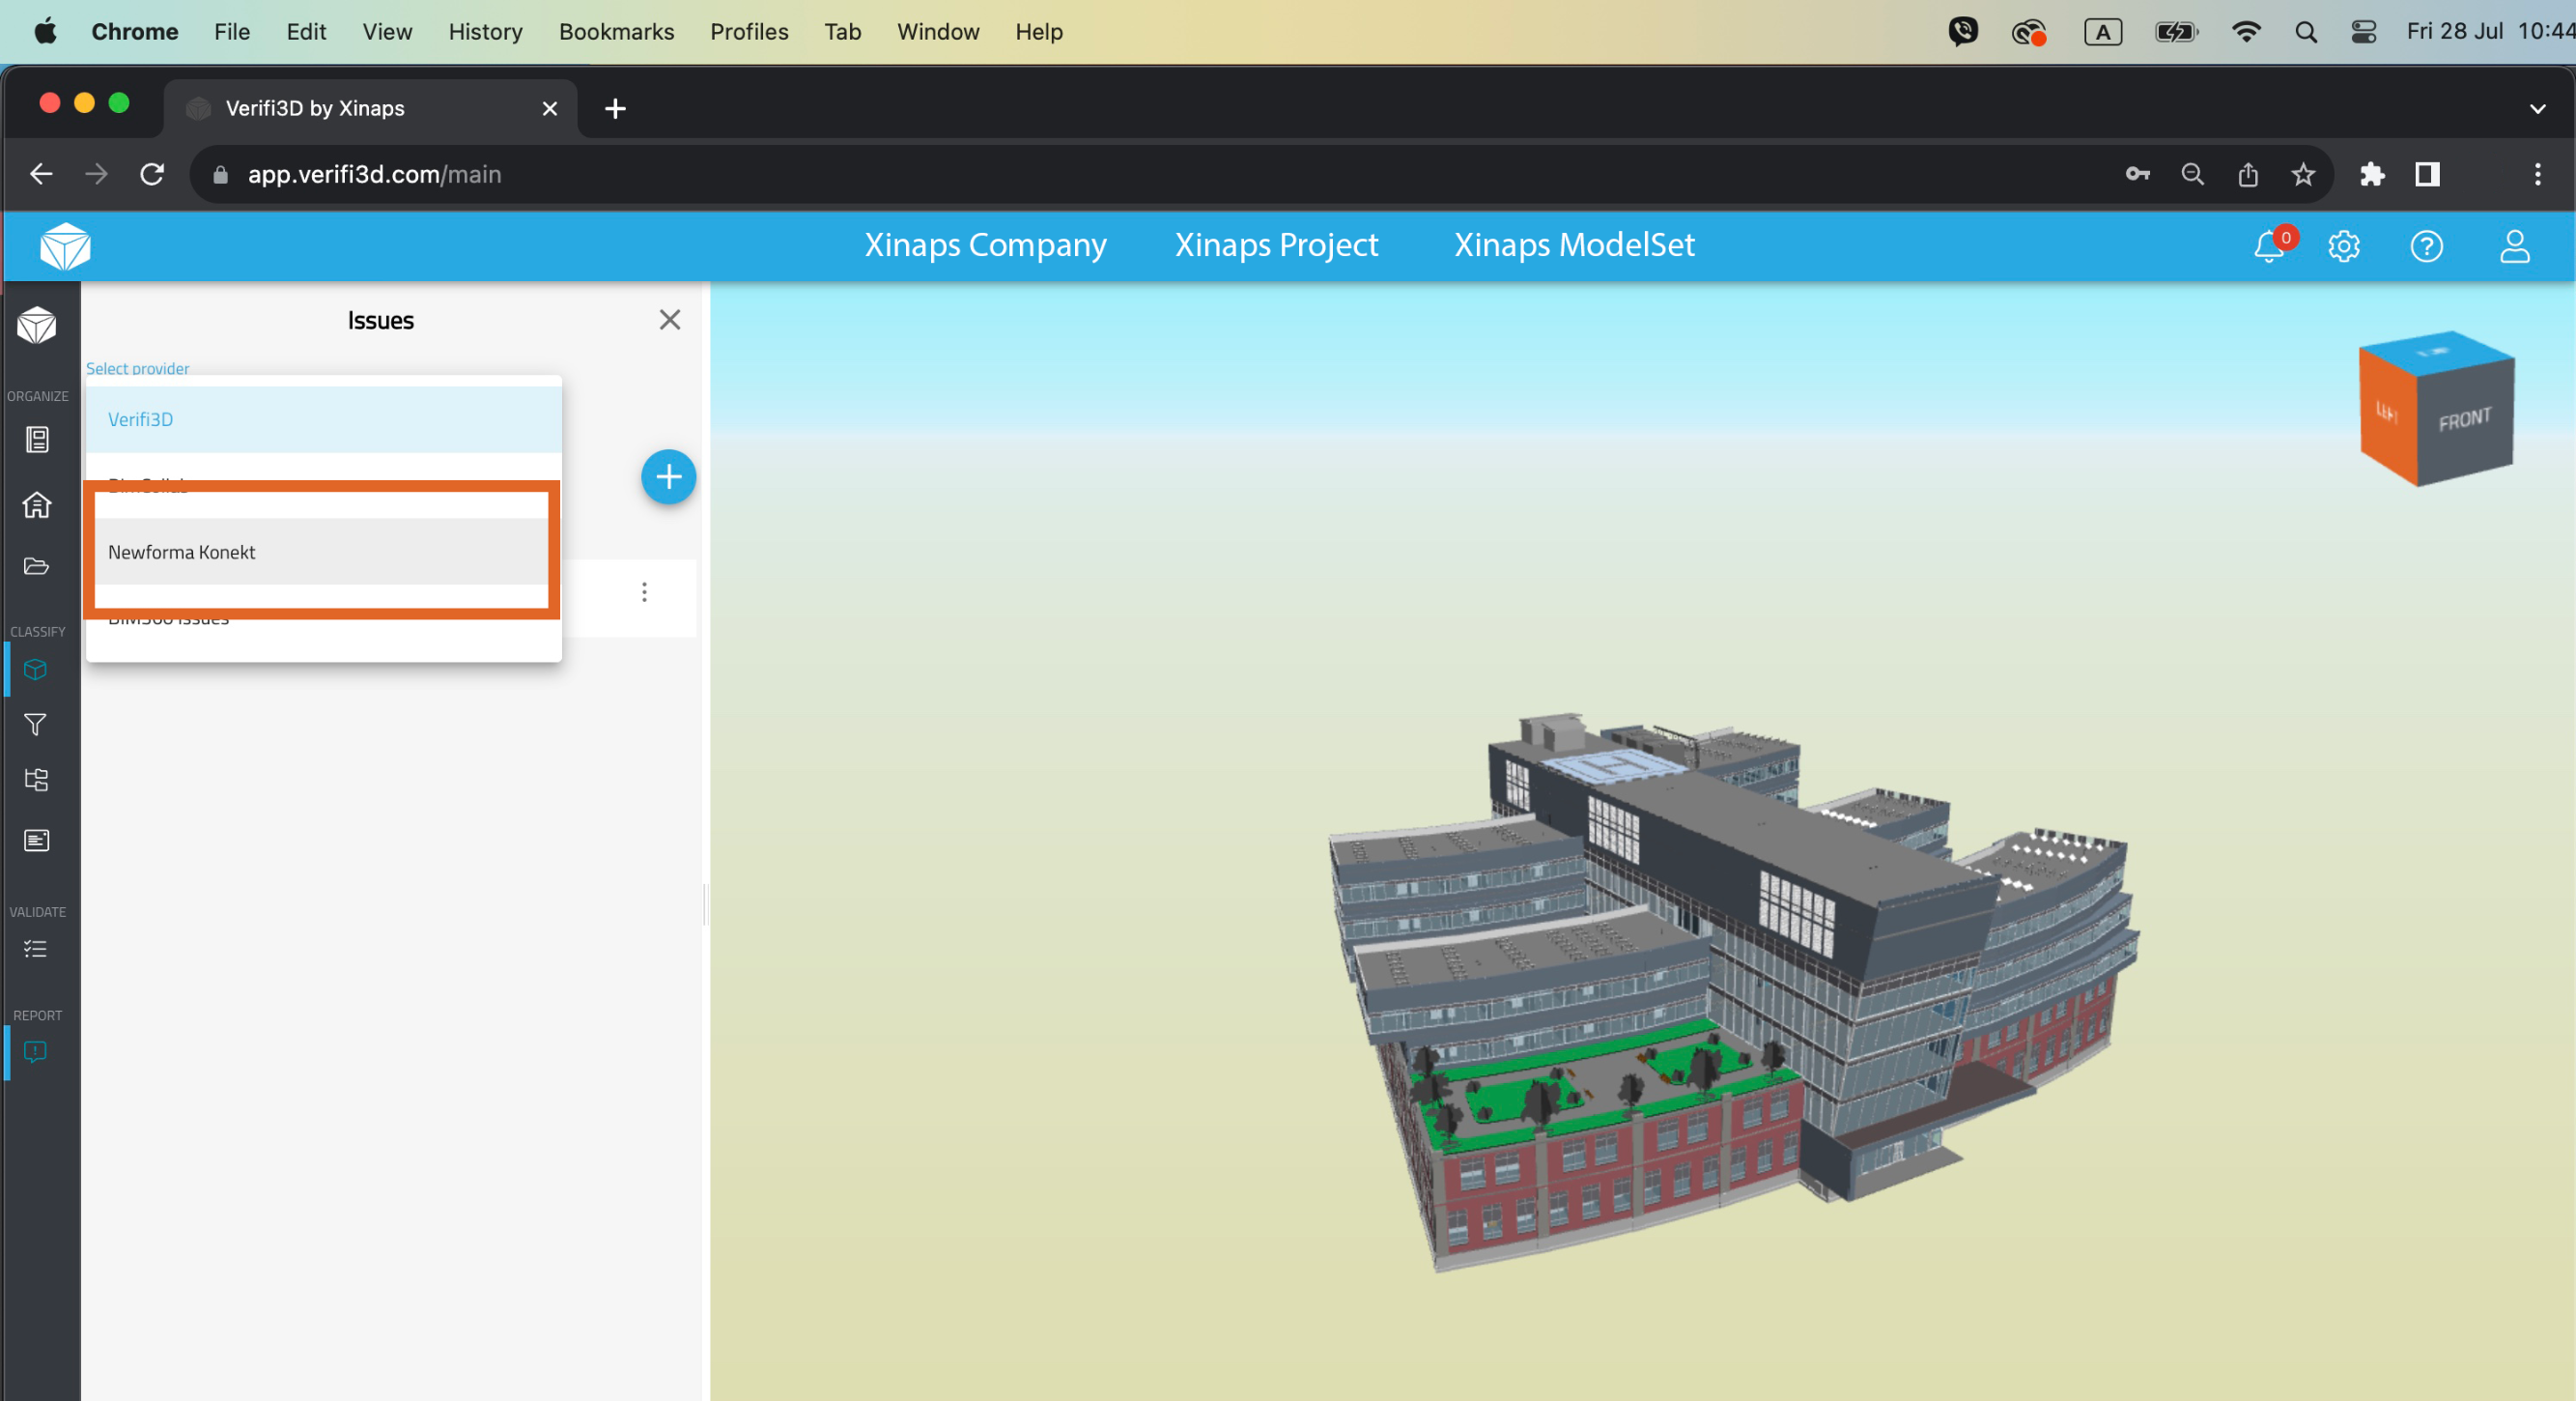
Task: Open Spotlight search in menu bar
Action: click(x=2306, y=32)
